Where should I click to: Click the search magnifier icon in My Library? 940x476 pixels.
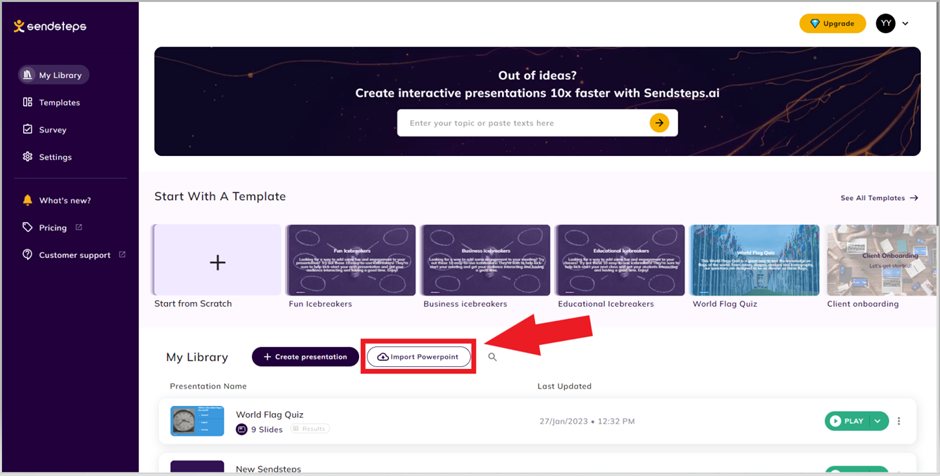click(x=492, y=357)
